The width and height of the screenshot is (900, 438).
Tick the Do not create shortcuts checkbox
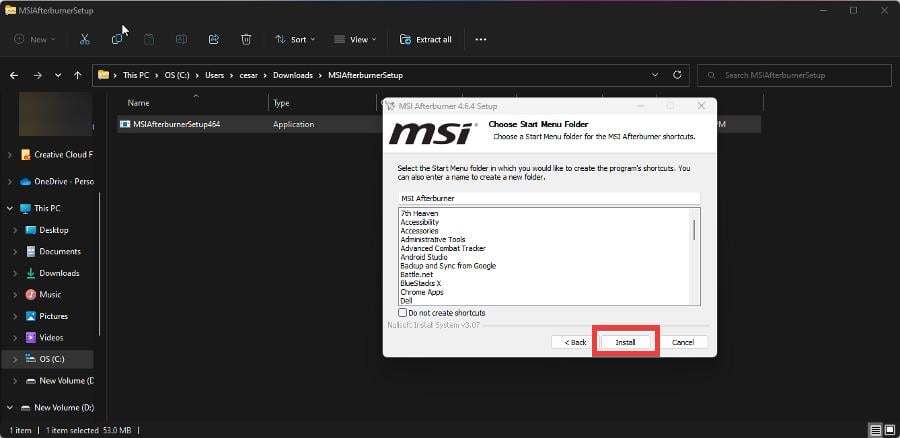coord(402,313)
